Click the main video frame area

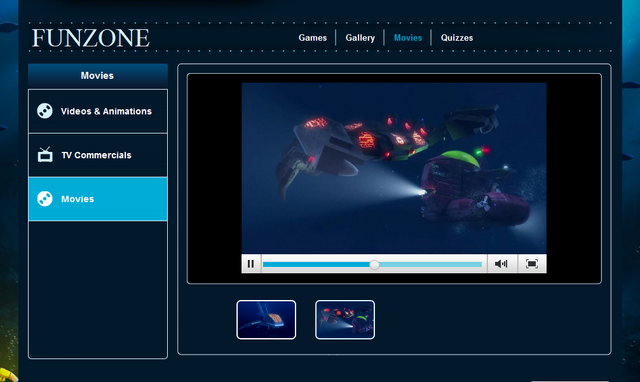coord(394,168)
